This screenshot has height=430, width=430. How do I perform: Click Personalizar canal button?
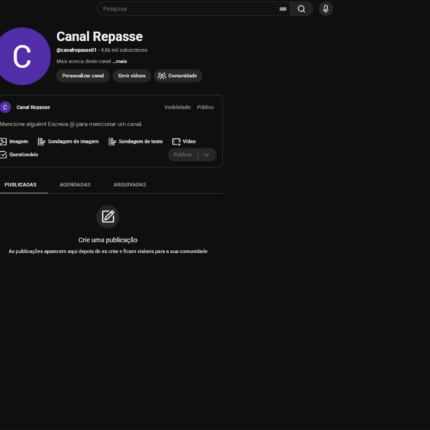pos(83,76)
